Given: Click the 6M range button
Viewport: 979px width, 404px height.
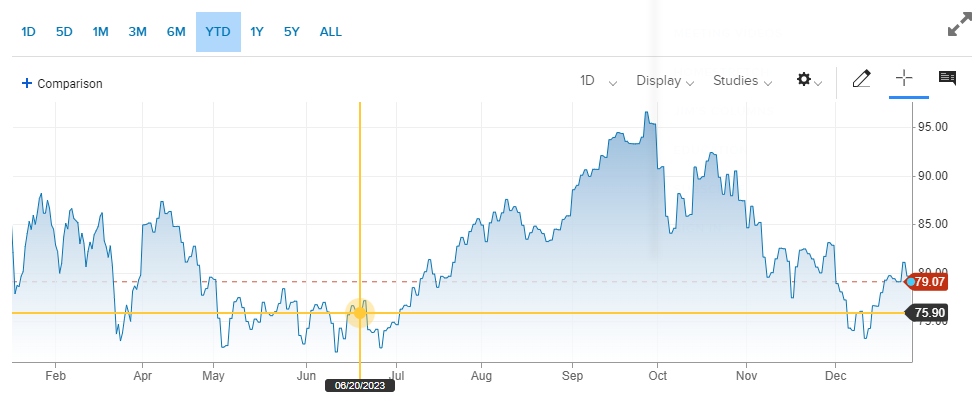Looking at the screenshot, I should tap(176, 32).
